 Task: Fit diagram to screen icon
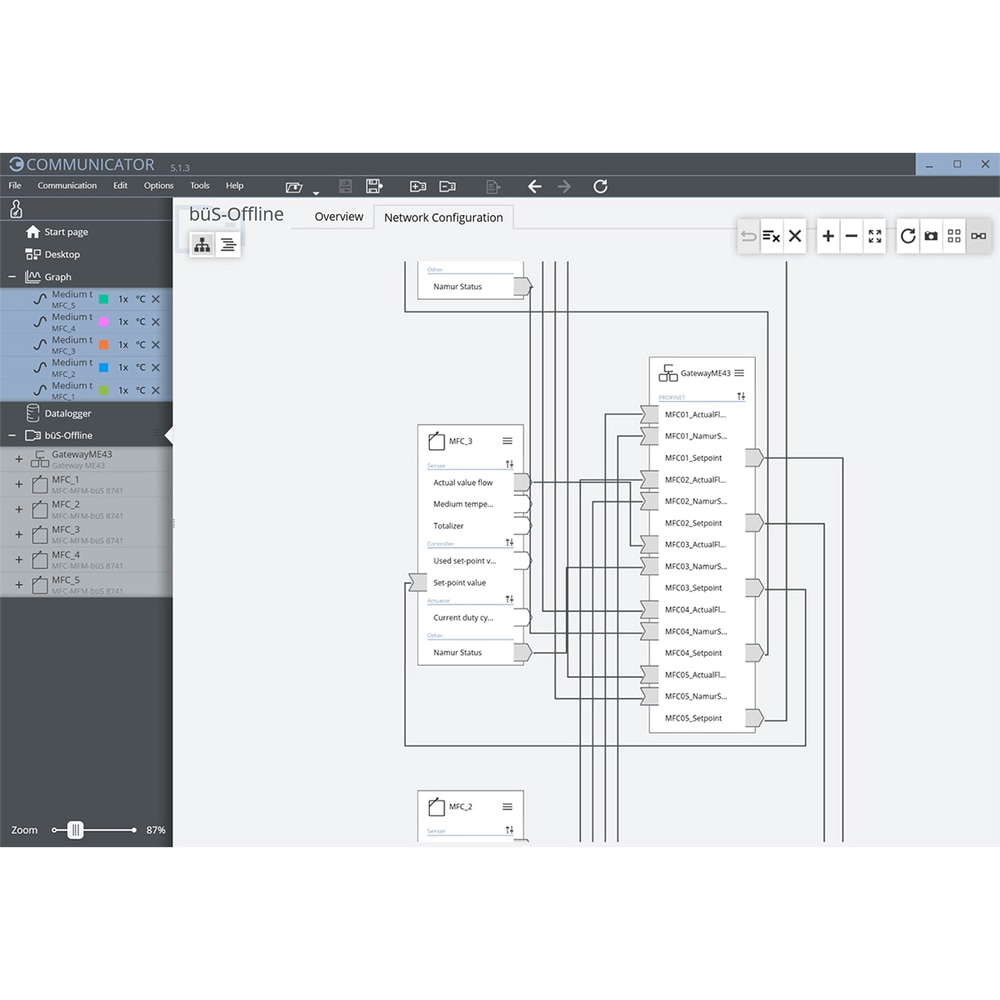tap(875, 237)
